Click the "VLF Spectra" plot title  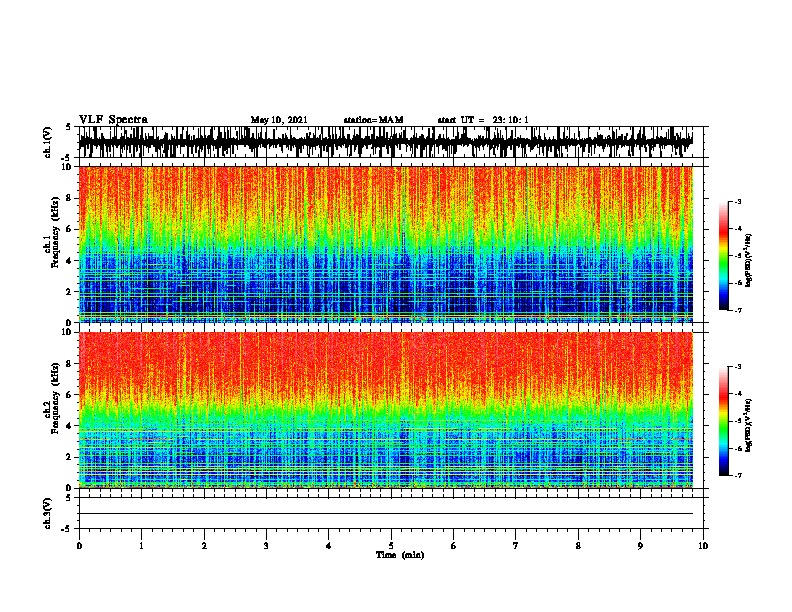point(113,120)
